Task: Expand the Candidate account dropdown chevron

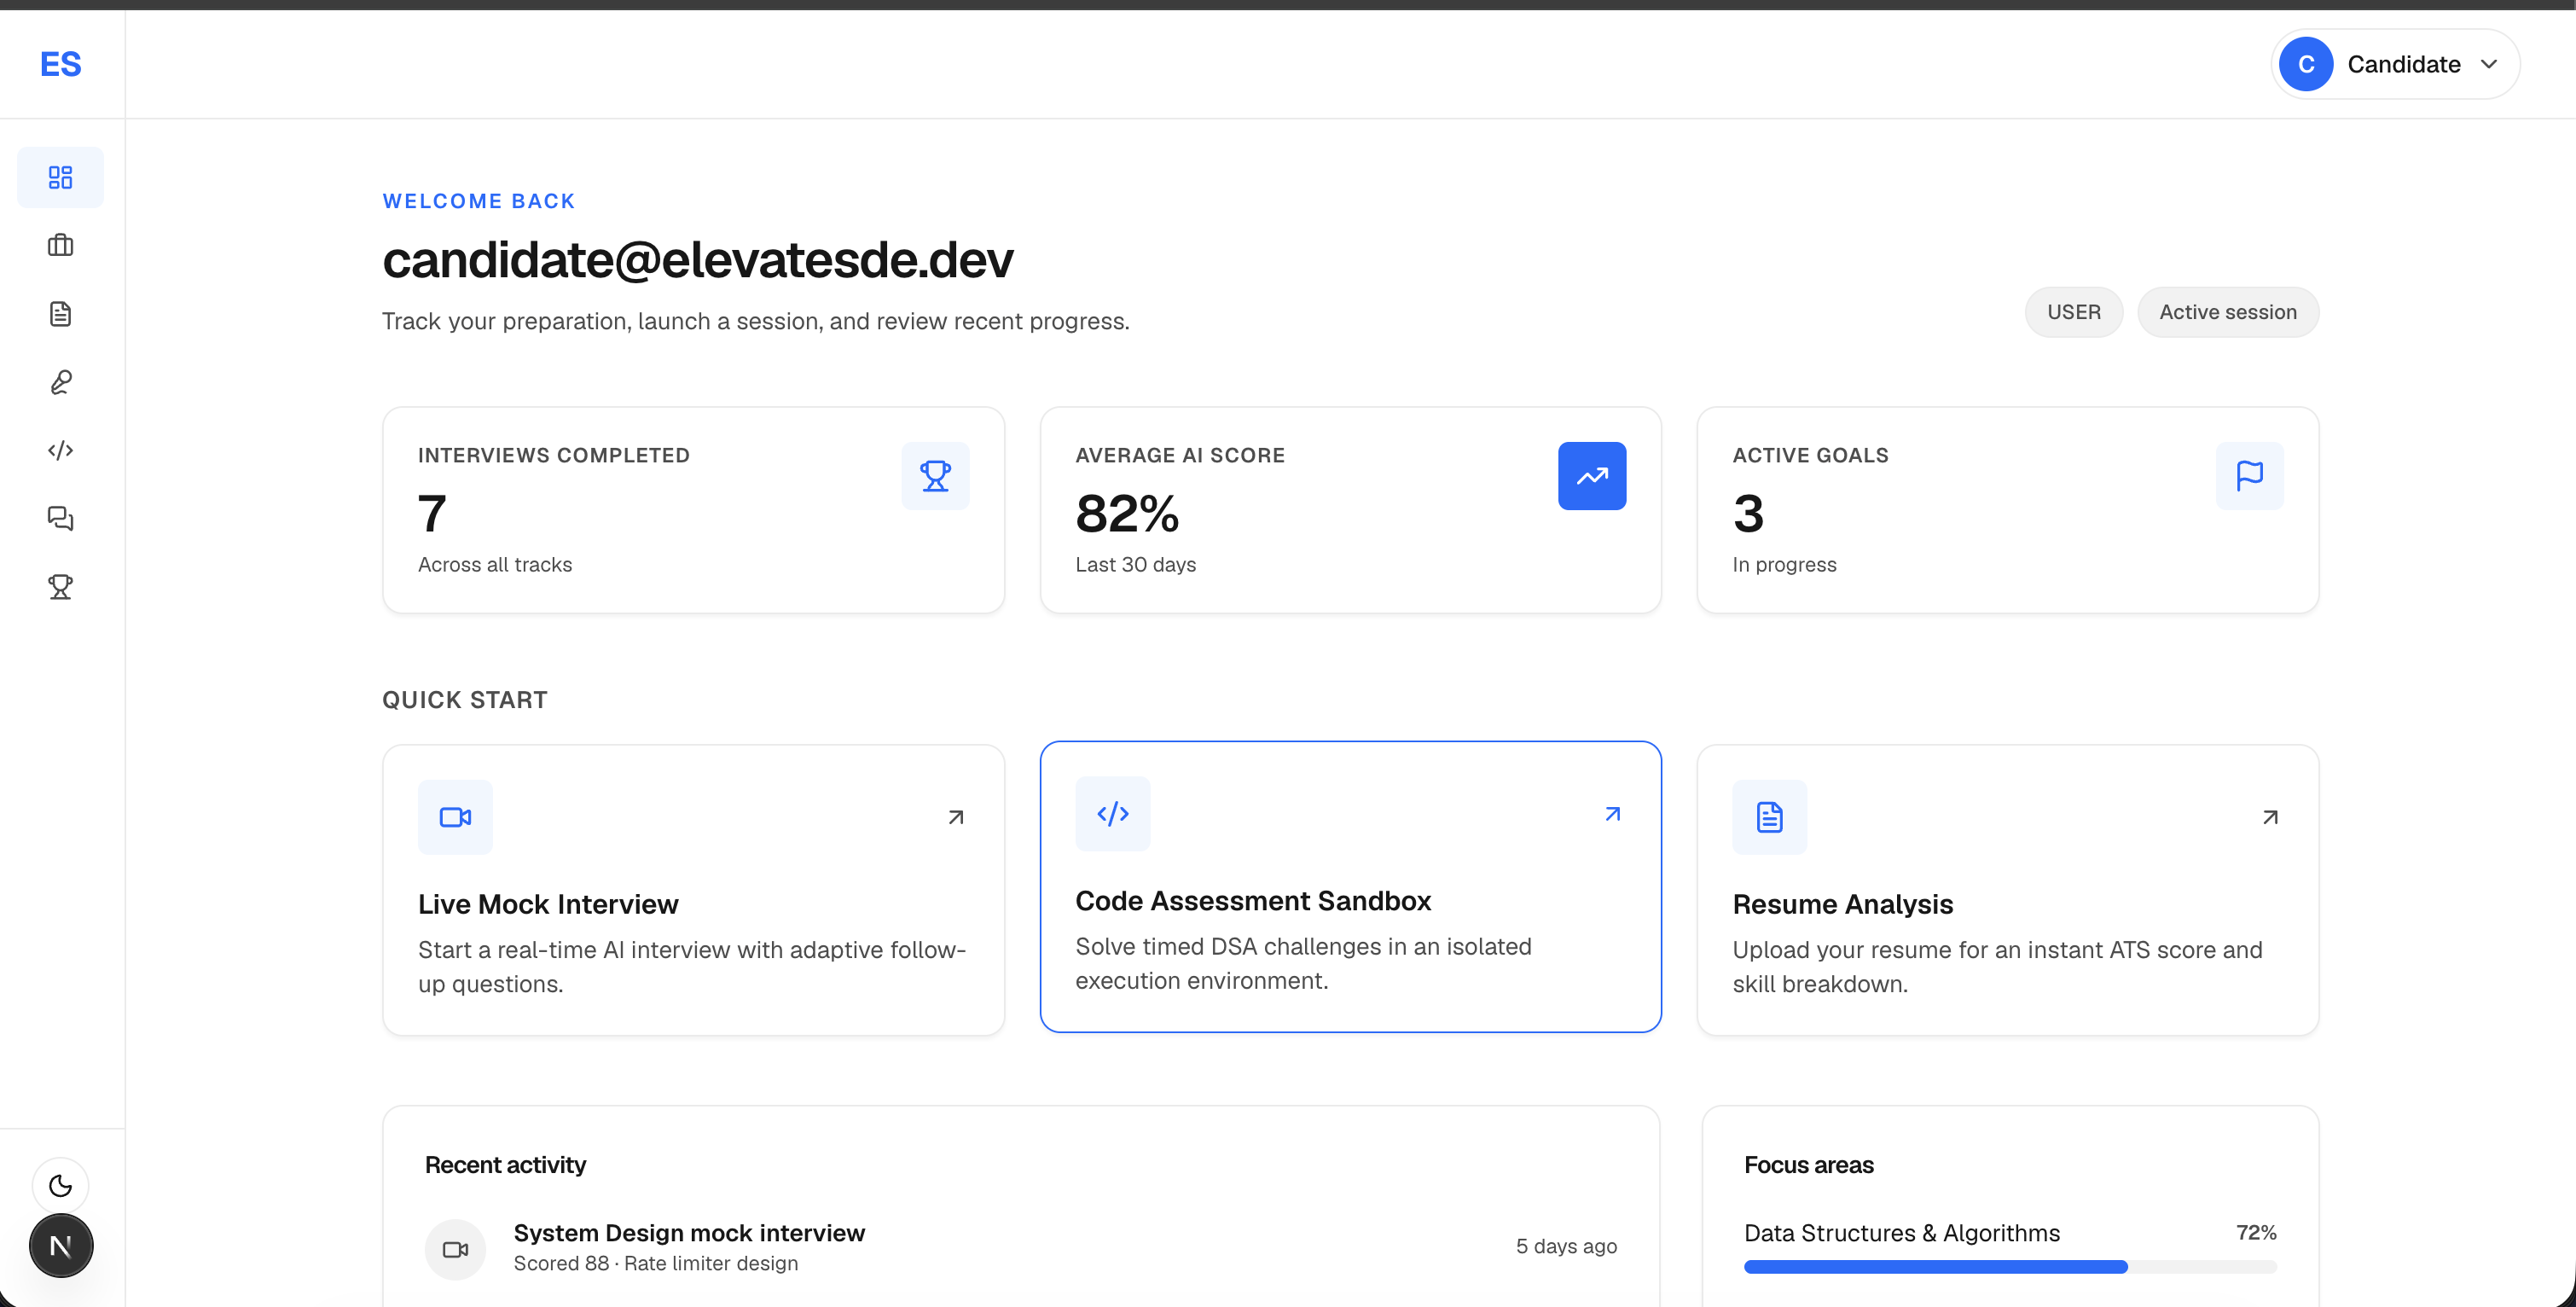Action: 2489,64
